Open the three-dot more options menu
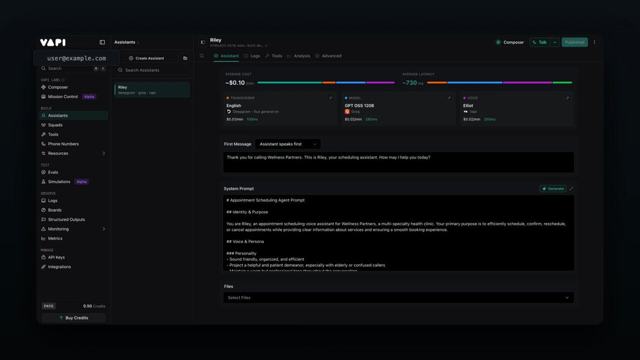Image resolution: width=640 pixels, height=360 pixels. [594, 42]
